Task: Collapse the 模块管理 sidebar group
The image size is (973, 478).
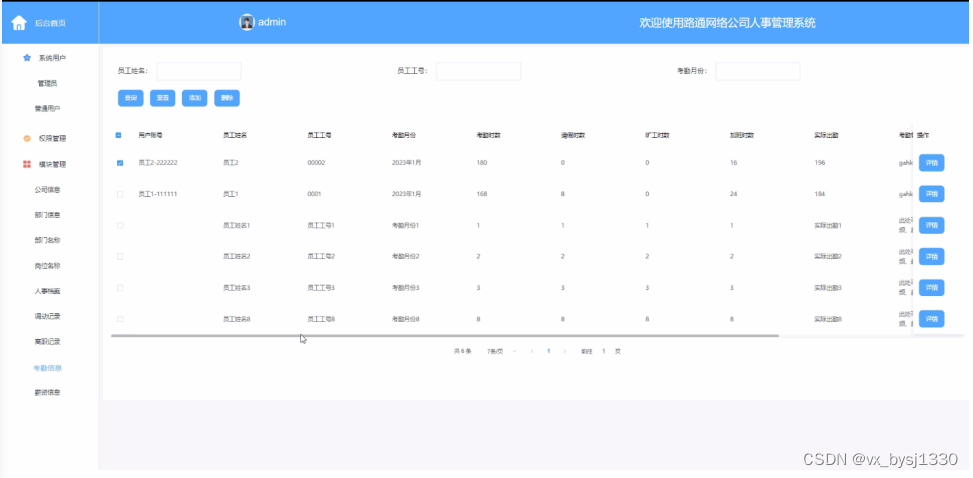Action: click(52, 165)
